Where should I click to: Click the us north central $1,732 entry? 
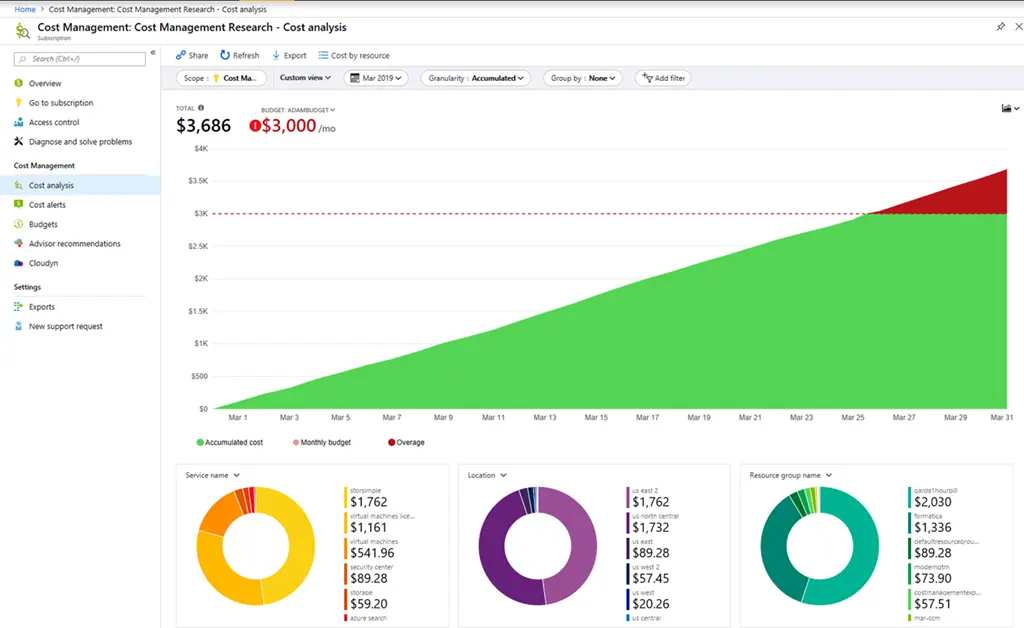tap(655, 523)
